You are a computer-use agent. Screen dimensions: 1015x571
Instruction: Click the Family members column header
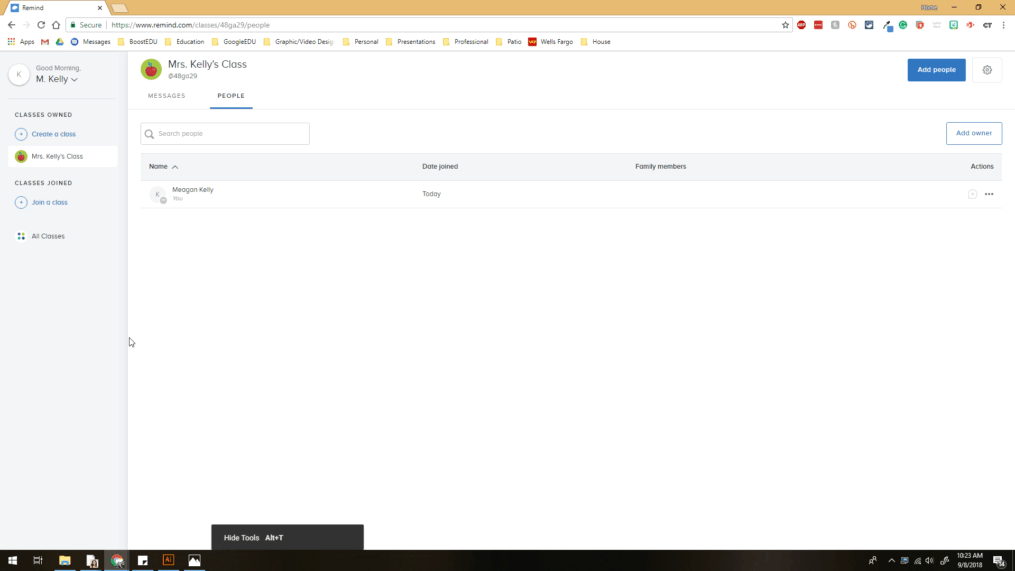click(660, 167)
